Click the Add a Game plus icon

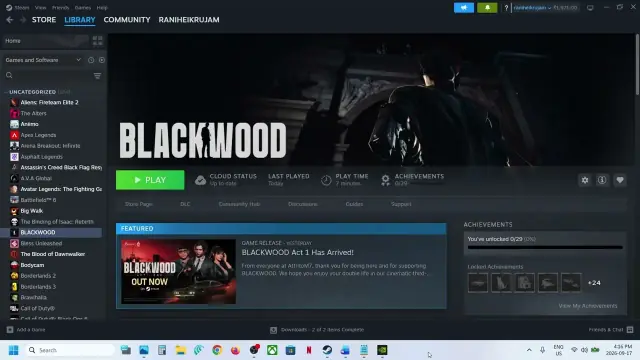click(10, 329)
